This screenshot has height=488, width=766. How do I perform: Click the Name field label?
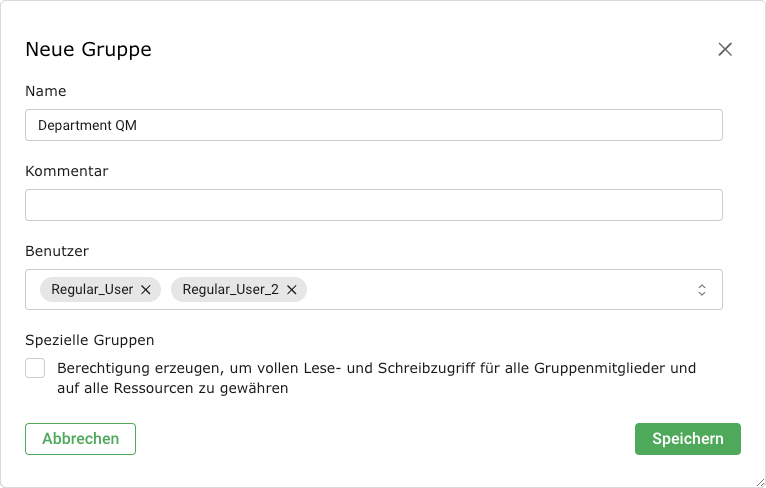click(x=45, y=91)
